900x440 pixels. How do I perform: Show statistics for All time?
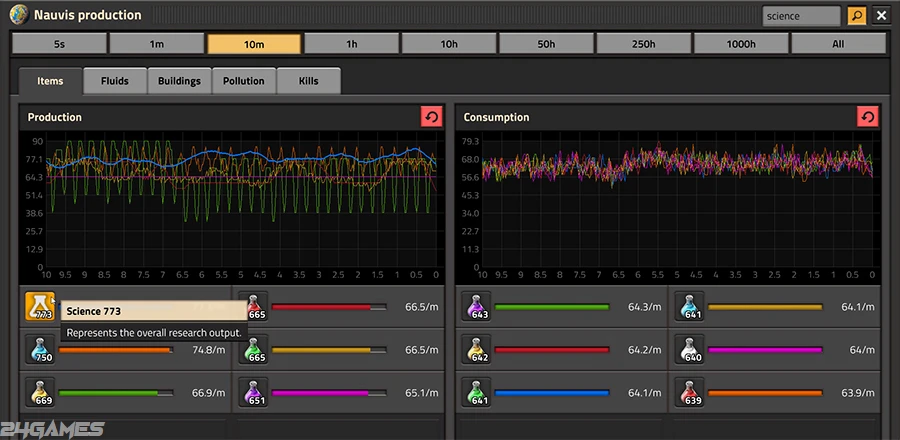839,44
